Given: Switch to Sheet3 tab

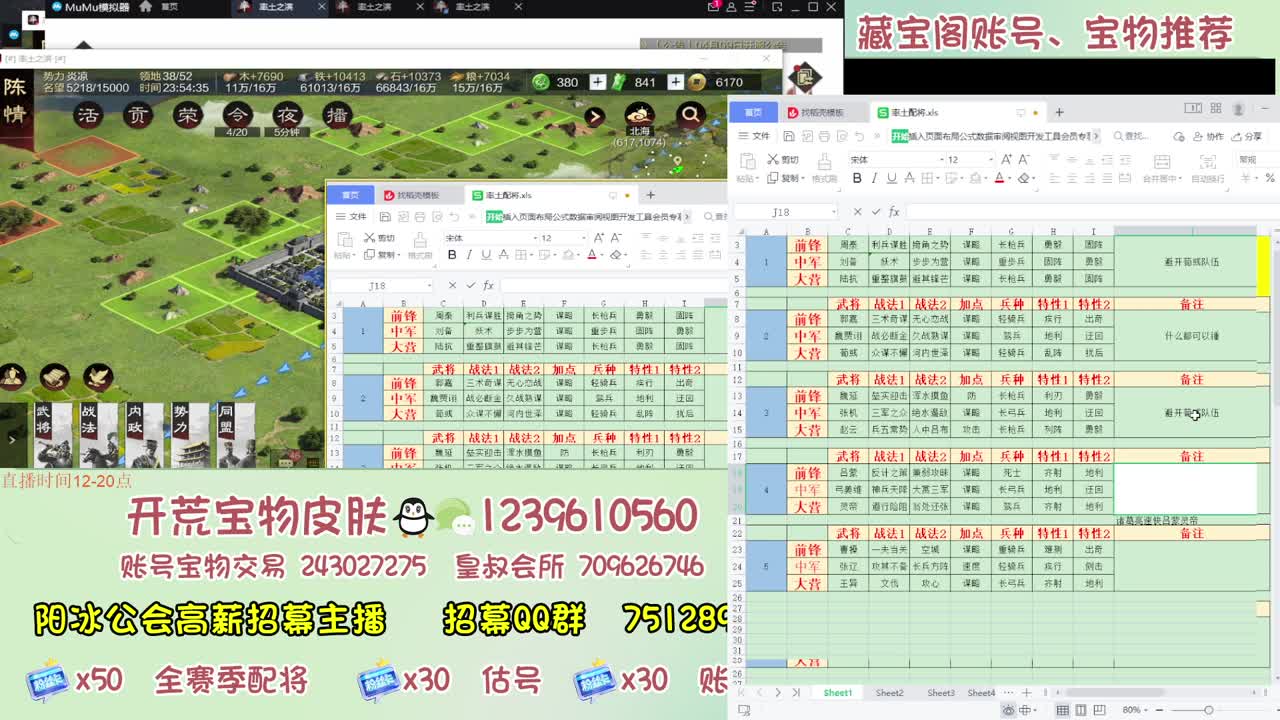Looking at the screenshot, I should click(940, 693).
